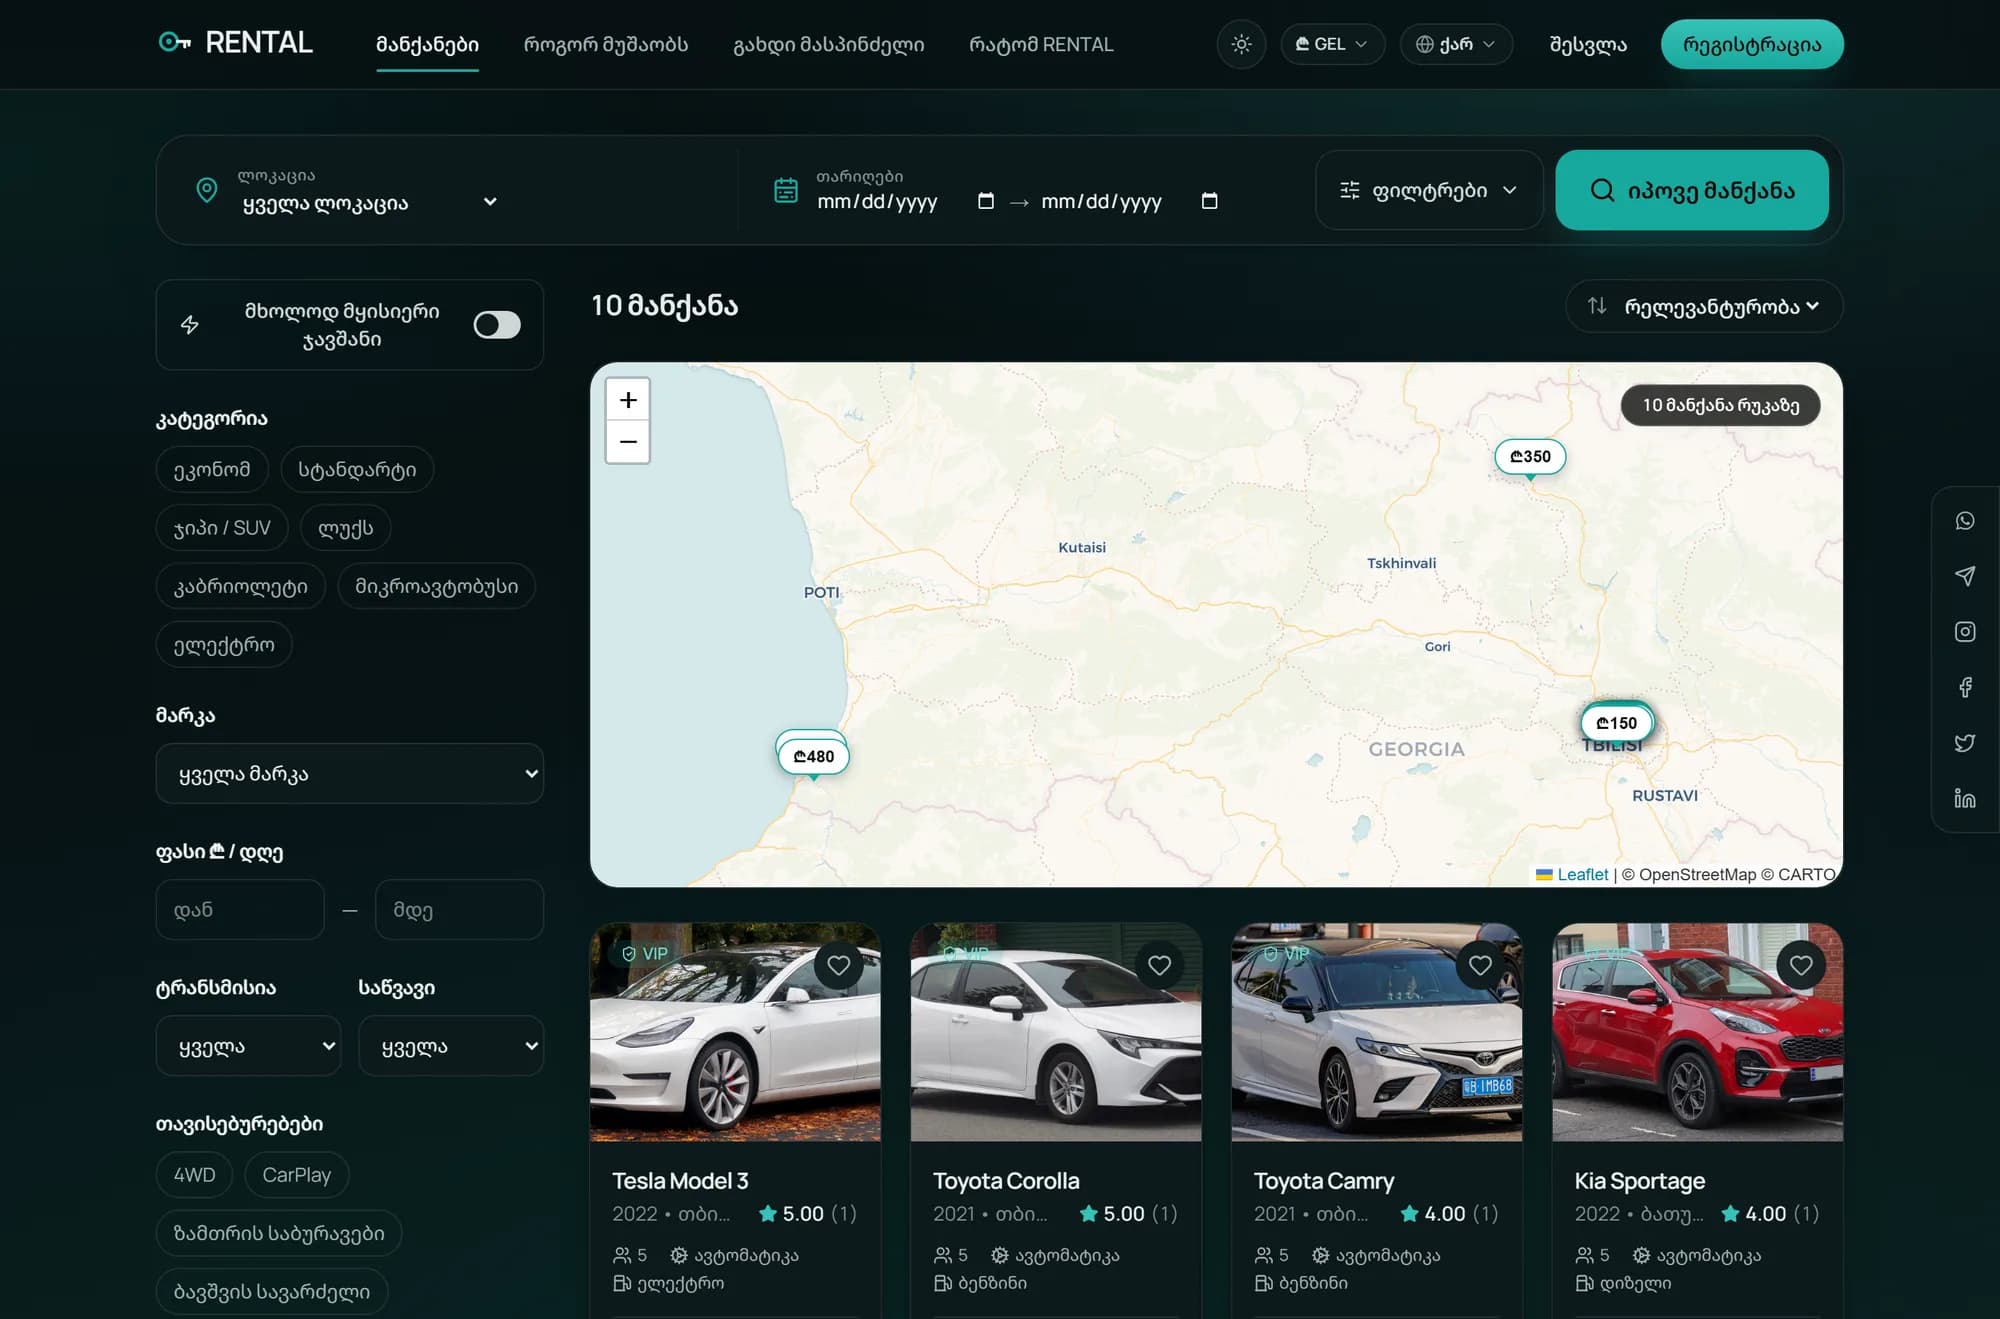Toggle the CarPlay feature chip
The image size is (2000, 1319).
click(x=296, y=1175)
